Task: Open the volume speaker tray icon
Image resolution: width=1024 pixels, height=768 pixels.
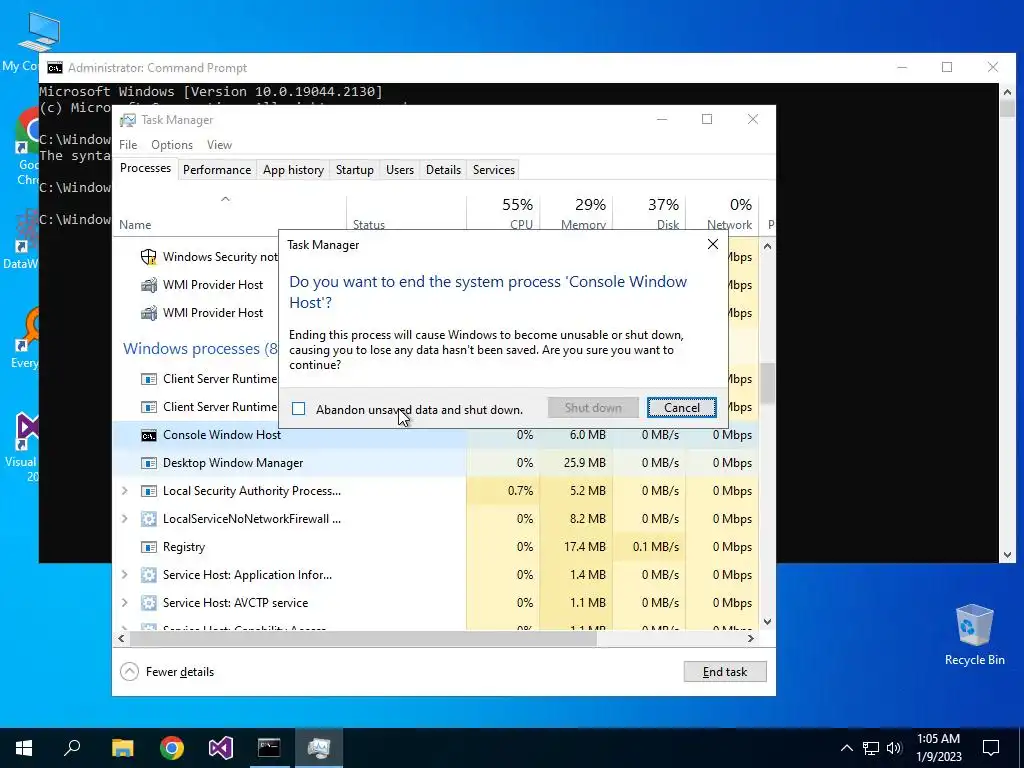Action: coord(894,748)
